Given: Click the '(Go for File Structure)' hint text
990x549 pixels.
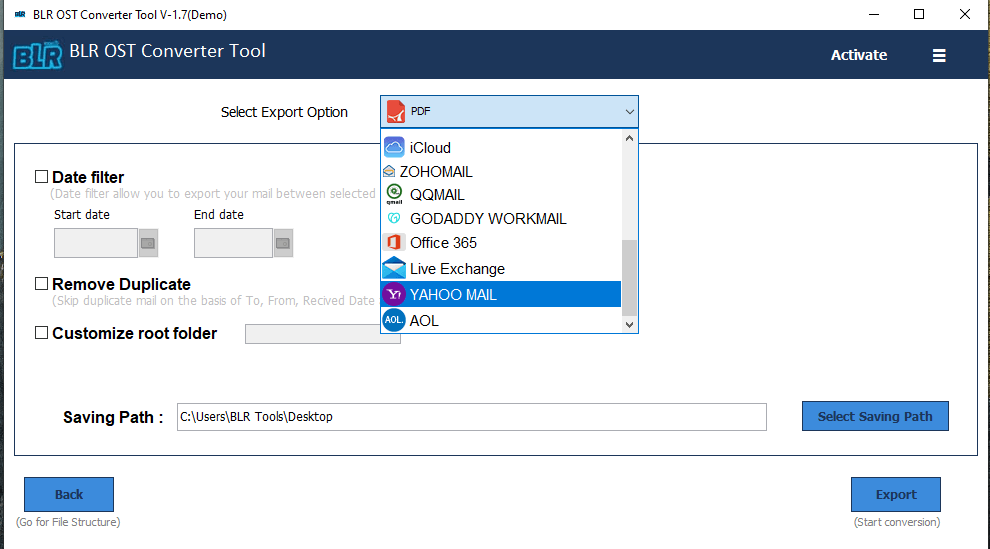Looking at the screenshot, I should [x=68, y=522].
